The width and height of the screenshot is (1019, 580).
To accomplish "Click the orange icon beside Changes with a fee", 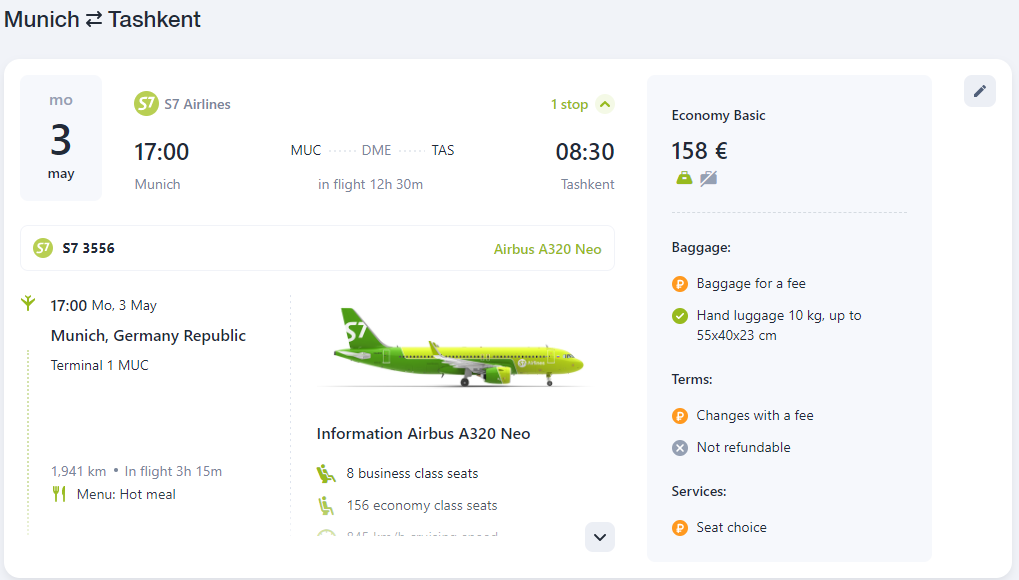I will [x=680, y=416].
